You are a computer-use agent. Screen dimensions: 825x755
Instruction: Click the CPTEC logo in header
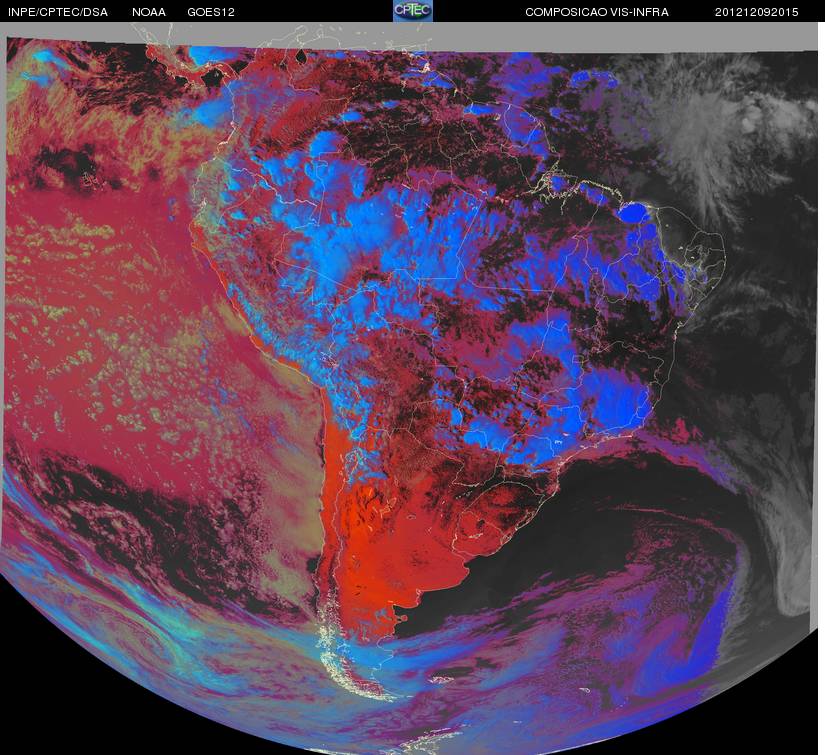pyautogui.click(x=413, y=11)
